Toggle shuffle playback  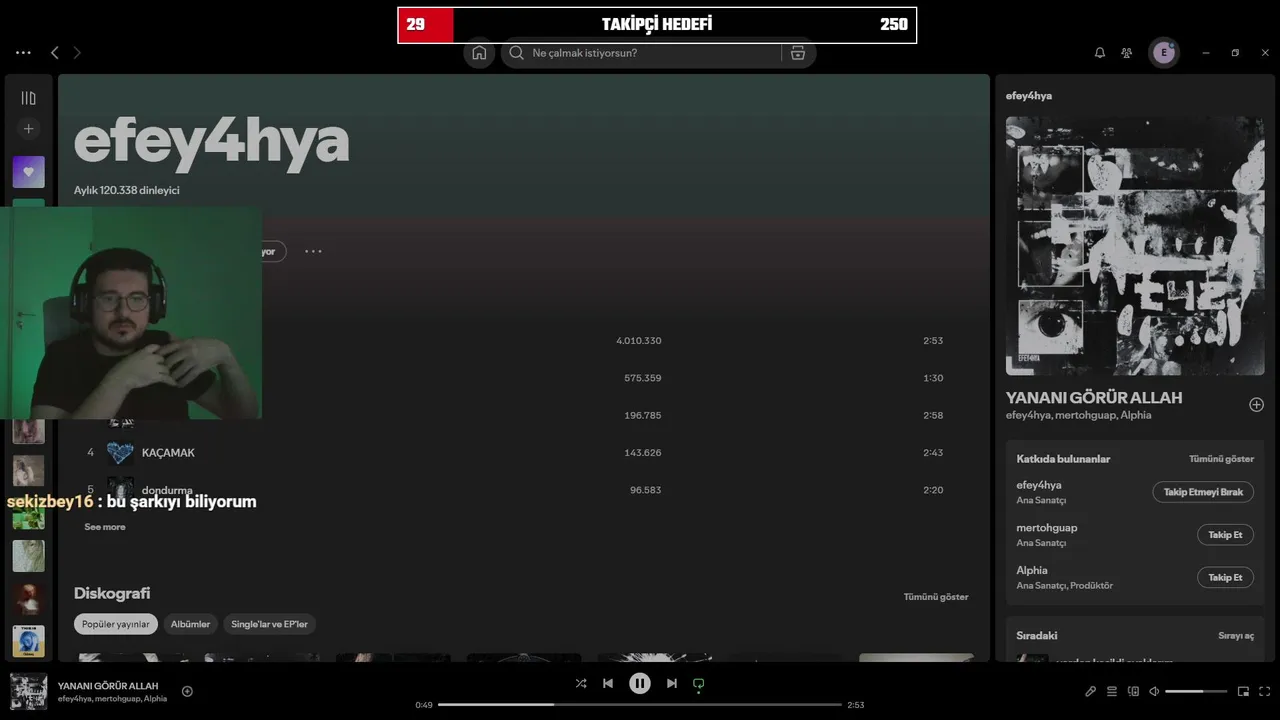tap(581, 684)
